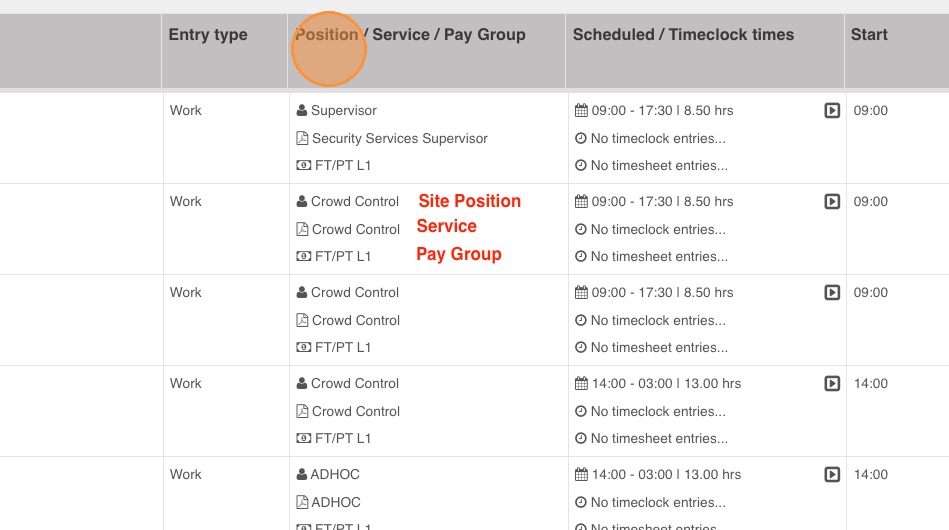Click 09:00 start time in Supervisor row
The image size is (949, 530).
coord(870,111)
